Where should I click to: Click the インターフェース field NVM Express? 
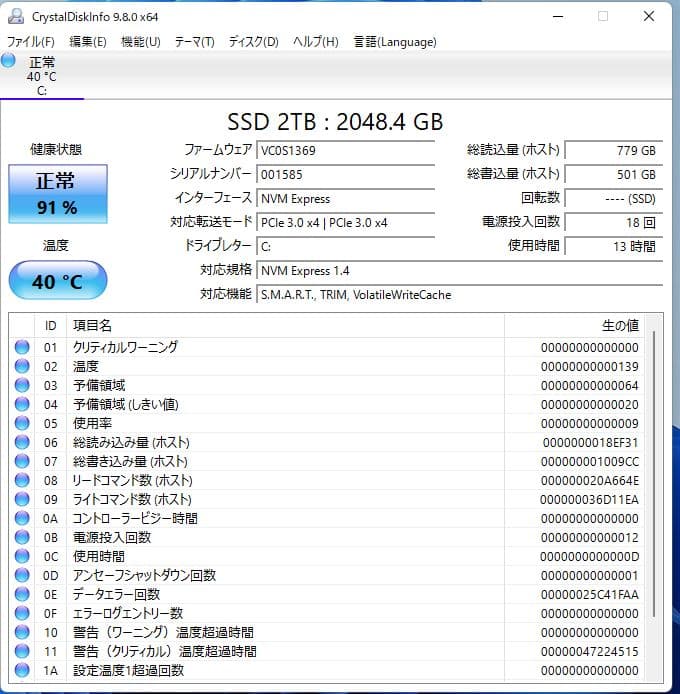click(345, 199)
